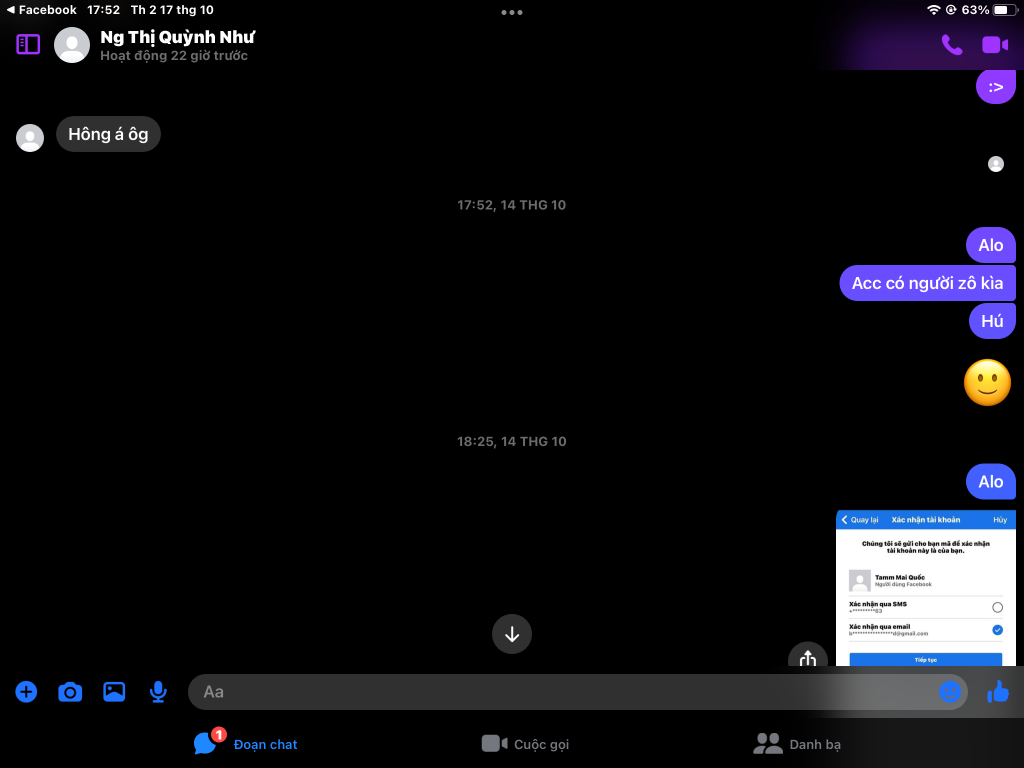Open Ng Thị Quỳnh Như profile header
The height and width of the screenshot is (768, 1024).
click(x=176, y=45)
